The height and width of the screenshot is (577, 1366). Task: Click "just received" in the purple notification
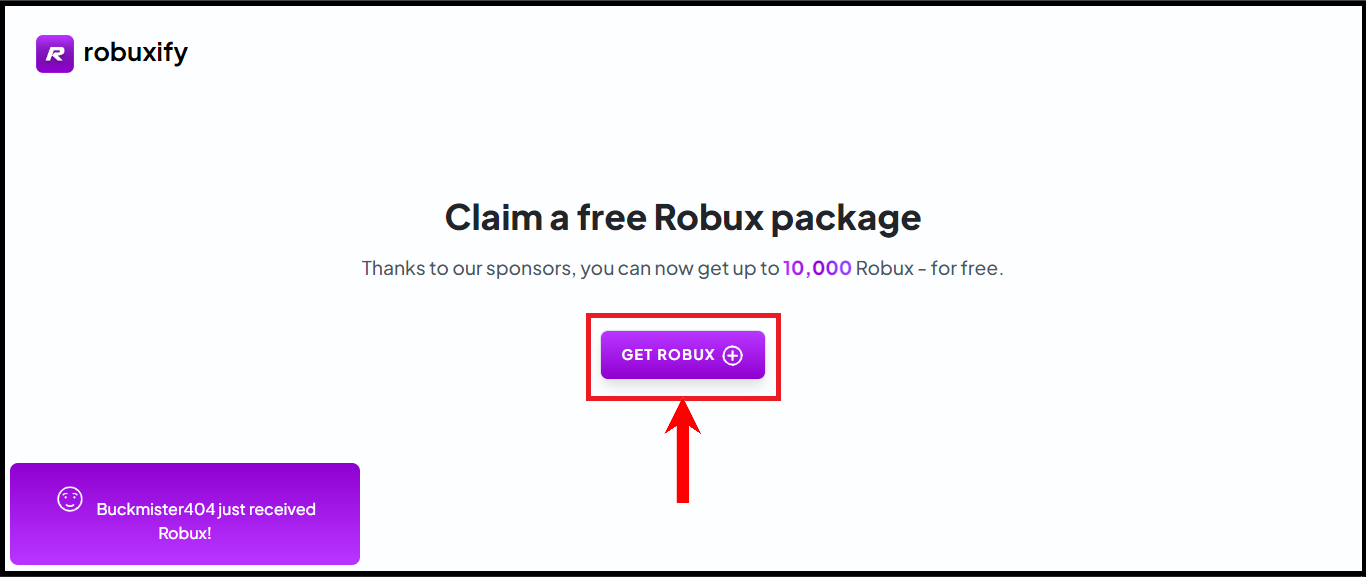[267, 509]
